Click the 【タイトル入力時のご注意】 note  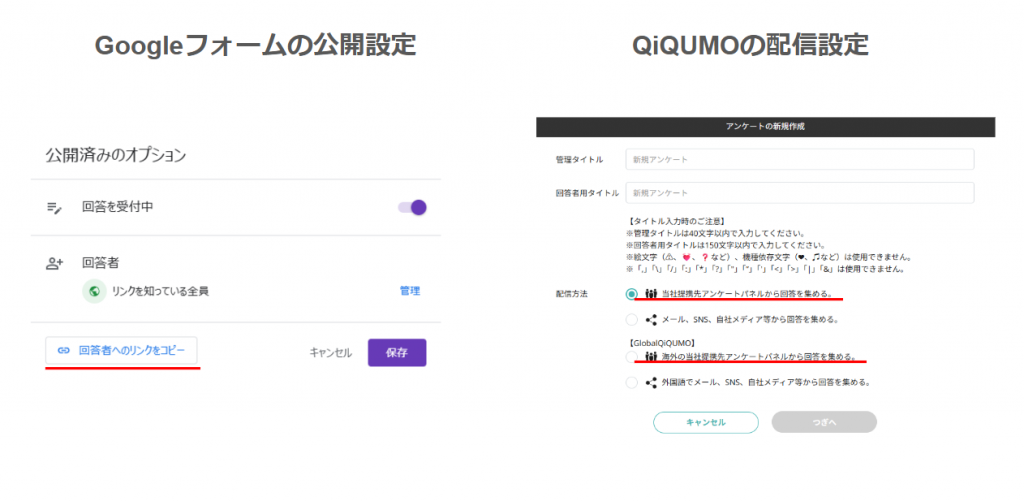click(x=675, y=222)
